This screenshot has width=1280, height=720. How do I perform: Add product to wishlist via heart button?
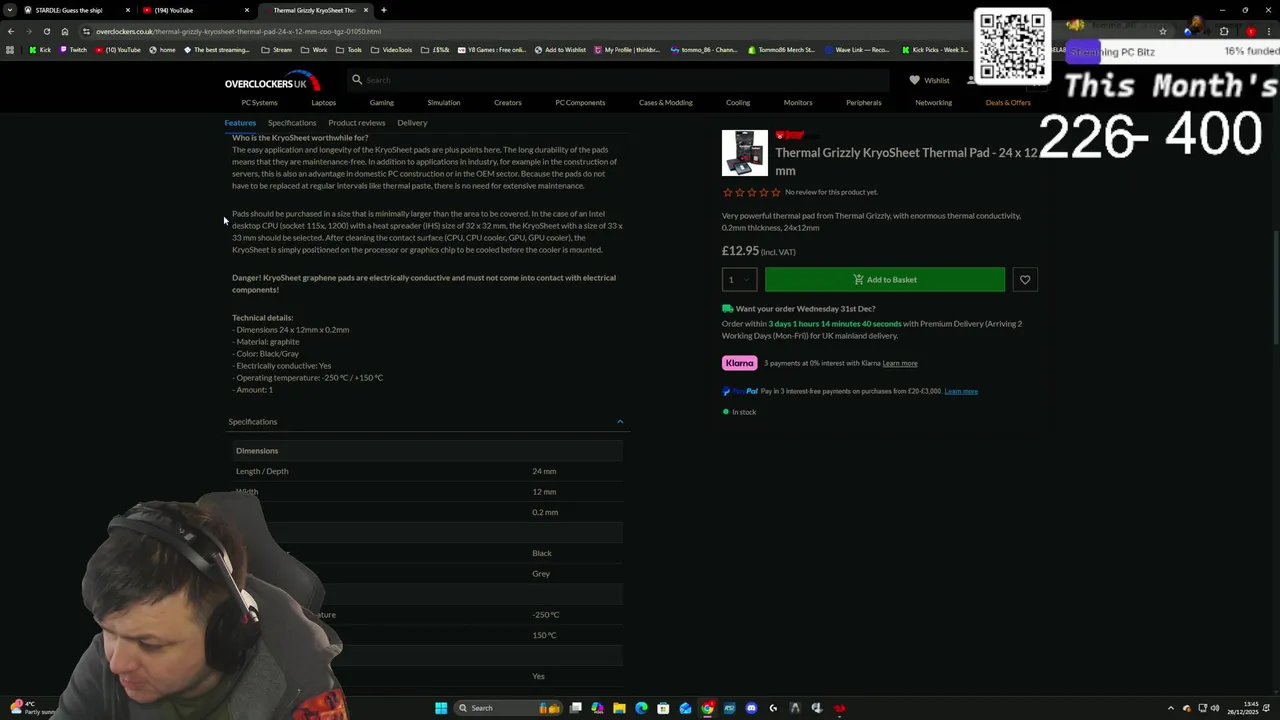point(1024,280)
